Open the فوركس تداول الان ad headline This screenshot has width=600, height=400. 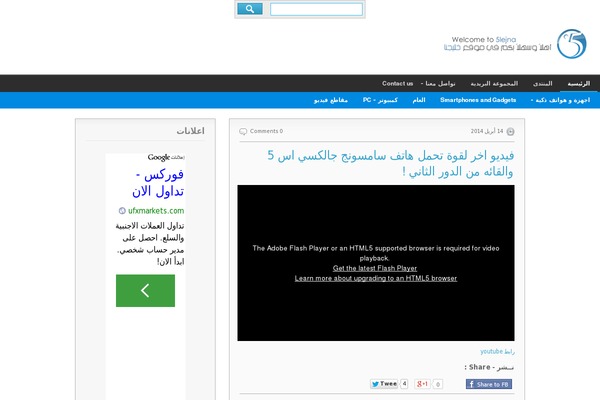coord(158,183)
